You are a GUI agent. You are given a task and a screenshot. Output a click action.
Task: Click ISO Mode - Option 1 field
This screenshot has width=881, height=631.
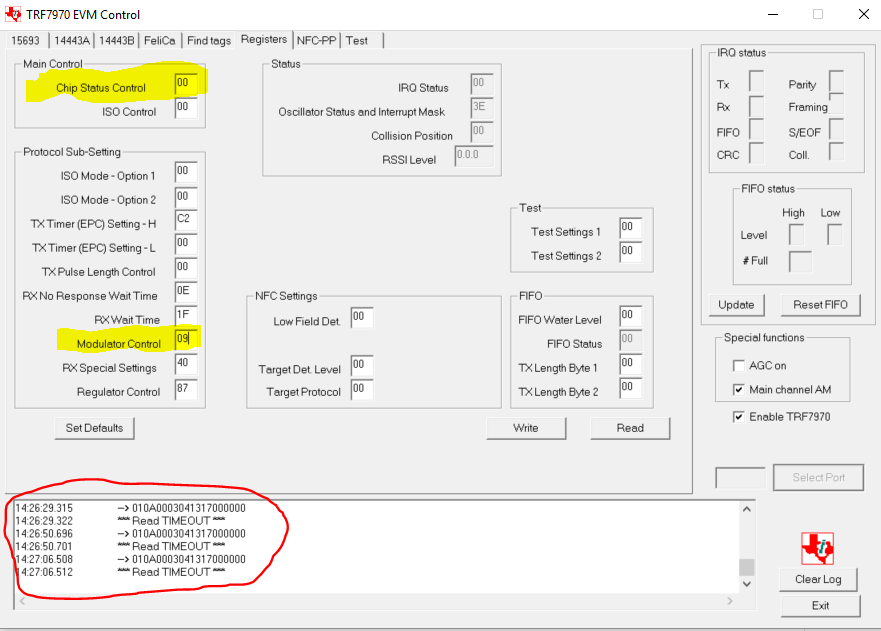pyautogui.click(x=185, y=171)
